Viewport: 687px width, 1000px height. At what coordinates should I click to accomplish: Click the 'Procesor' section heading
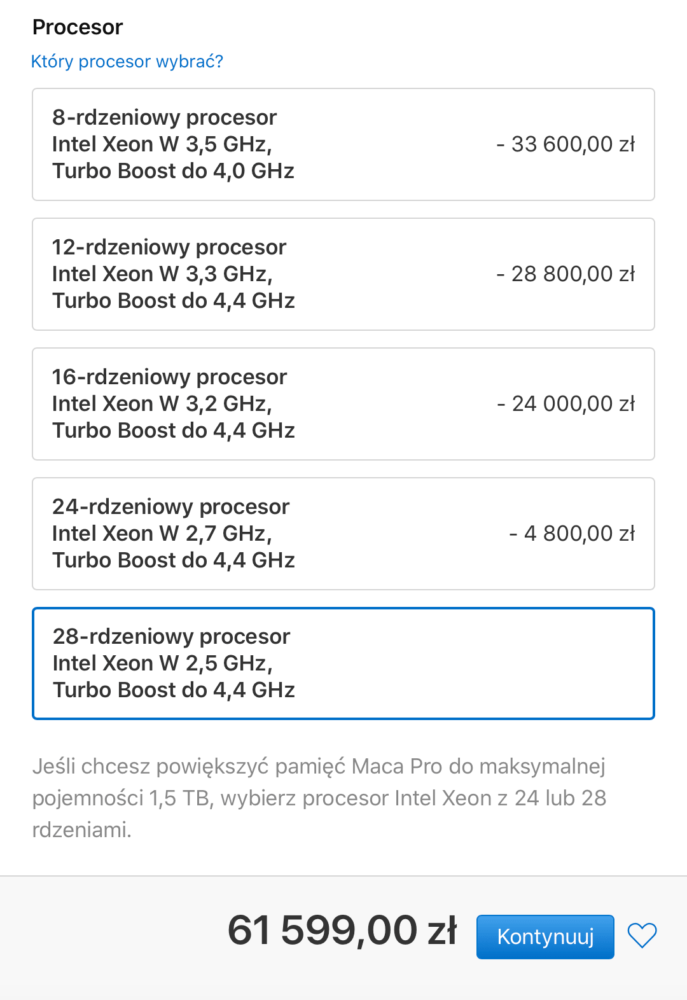(x=77, y=27)
